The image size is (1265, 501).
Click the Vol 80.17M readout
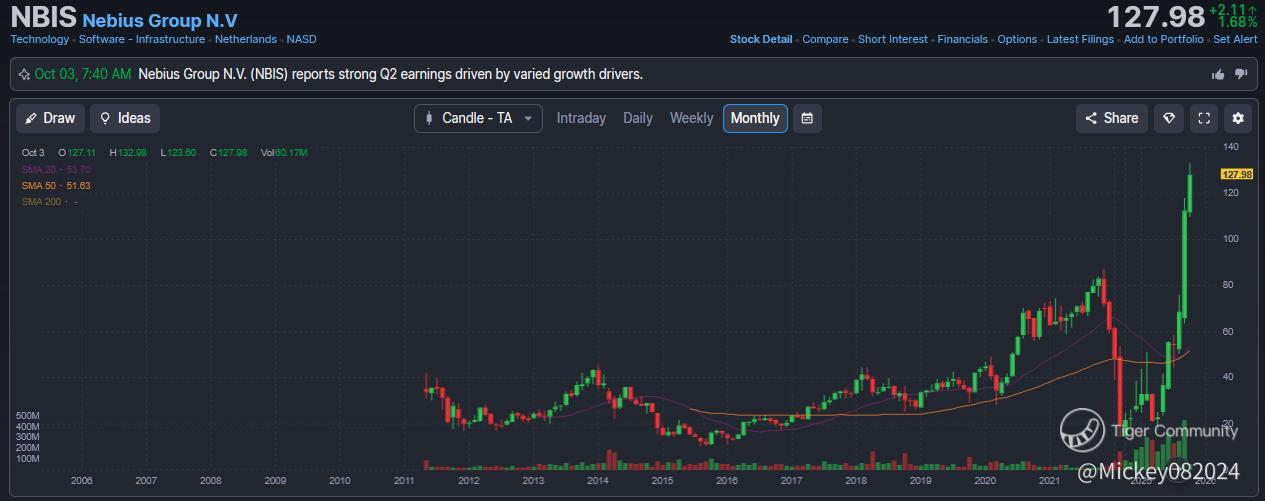[x=284, y=153]
